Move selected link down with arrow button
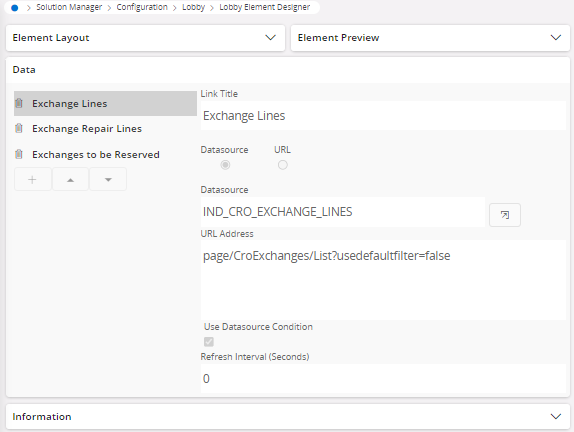574x432 pixels. [108, 179]
